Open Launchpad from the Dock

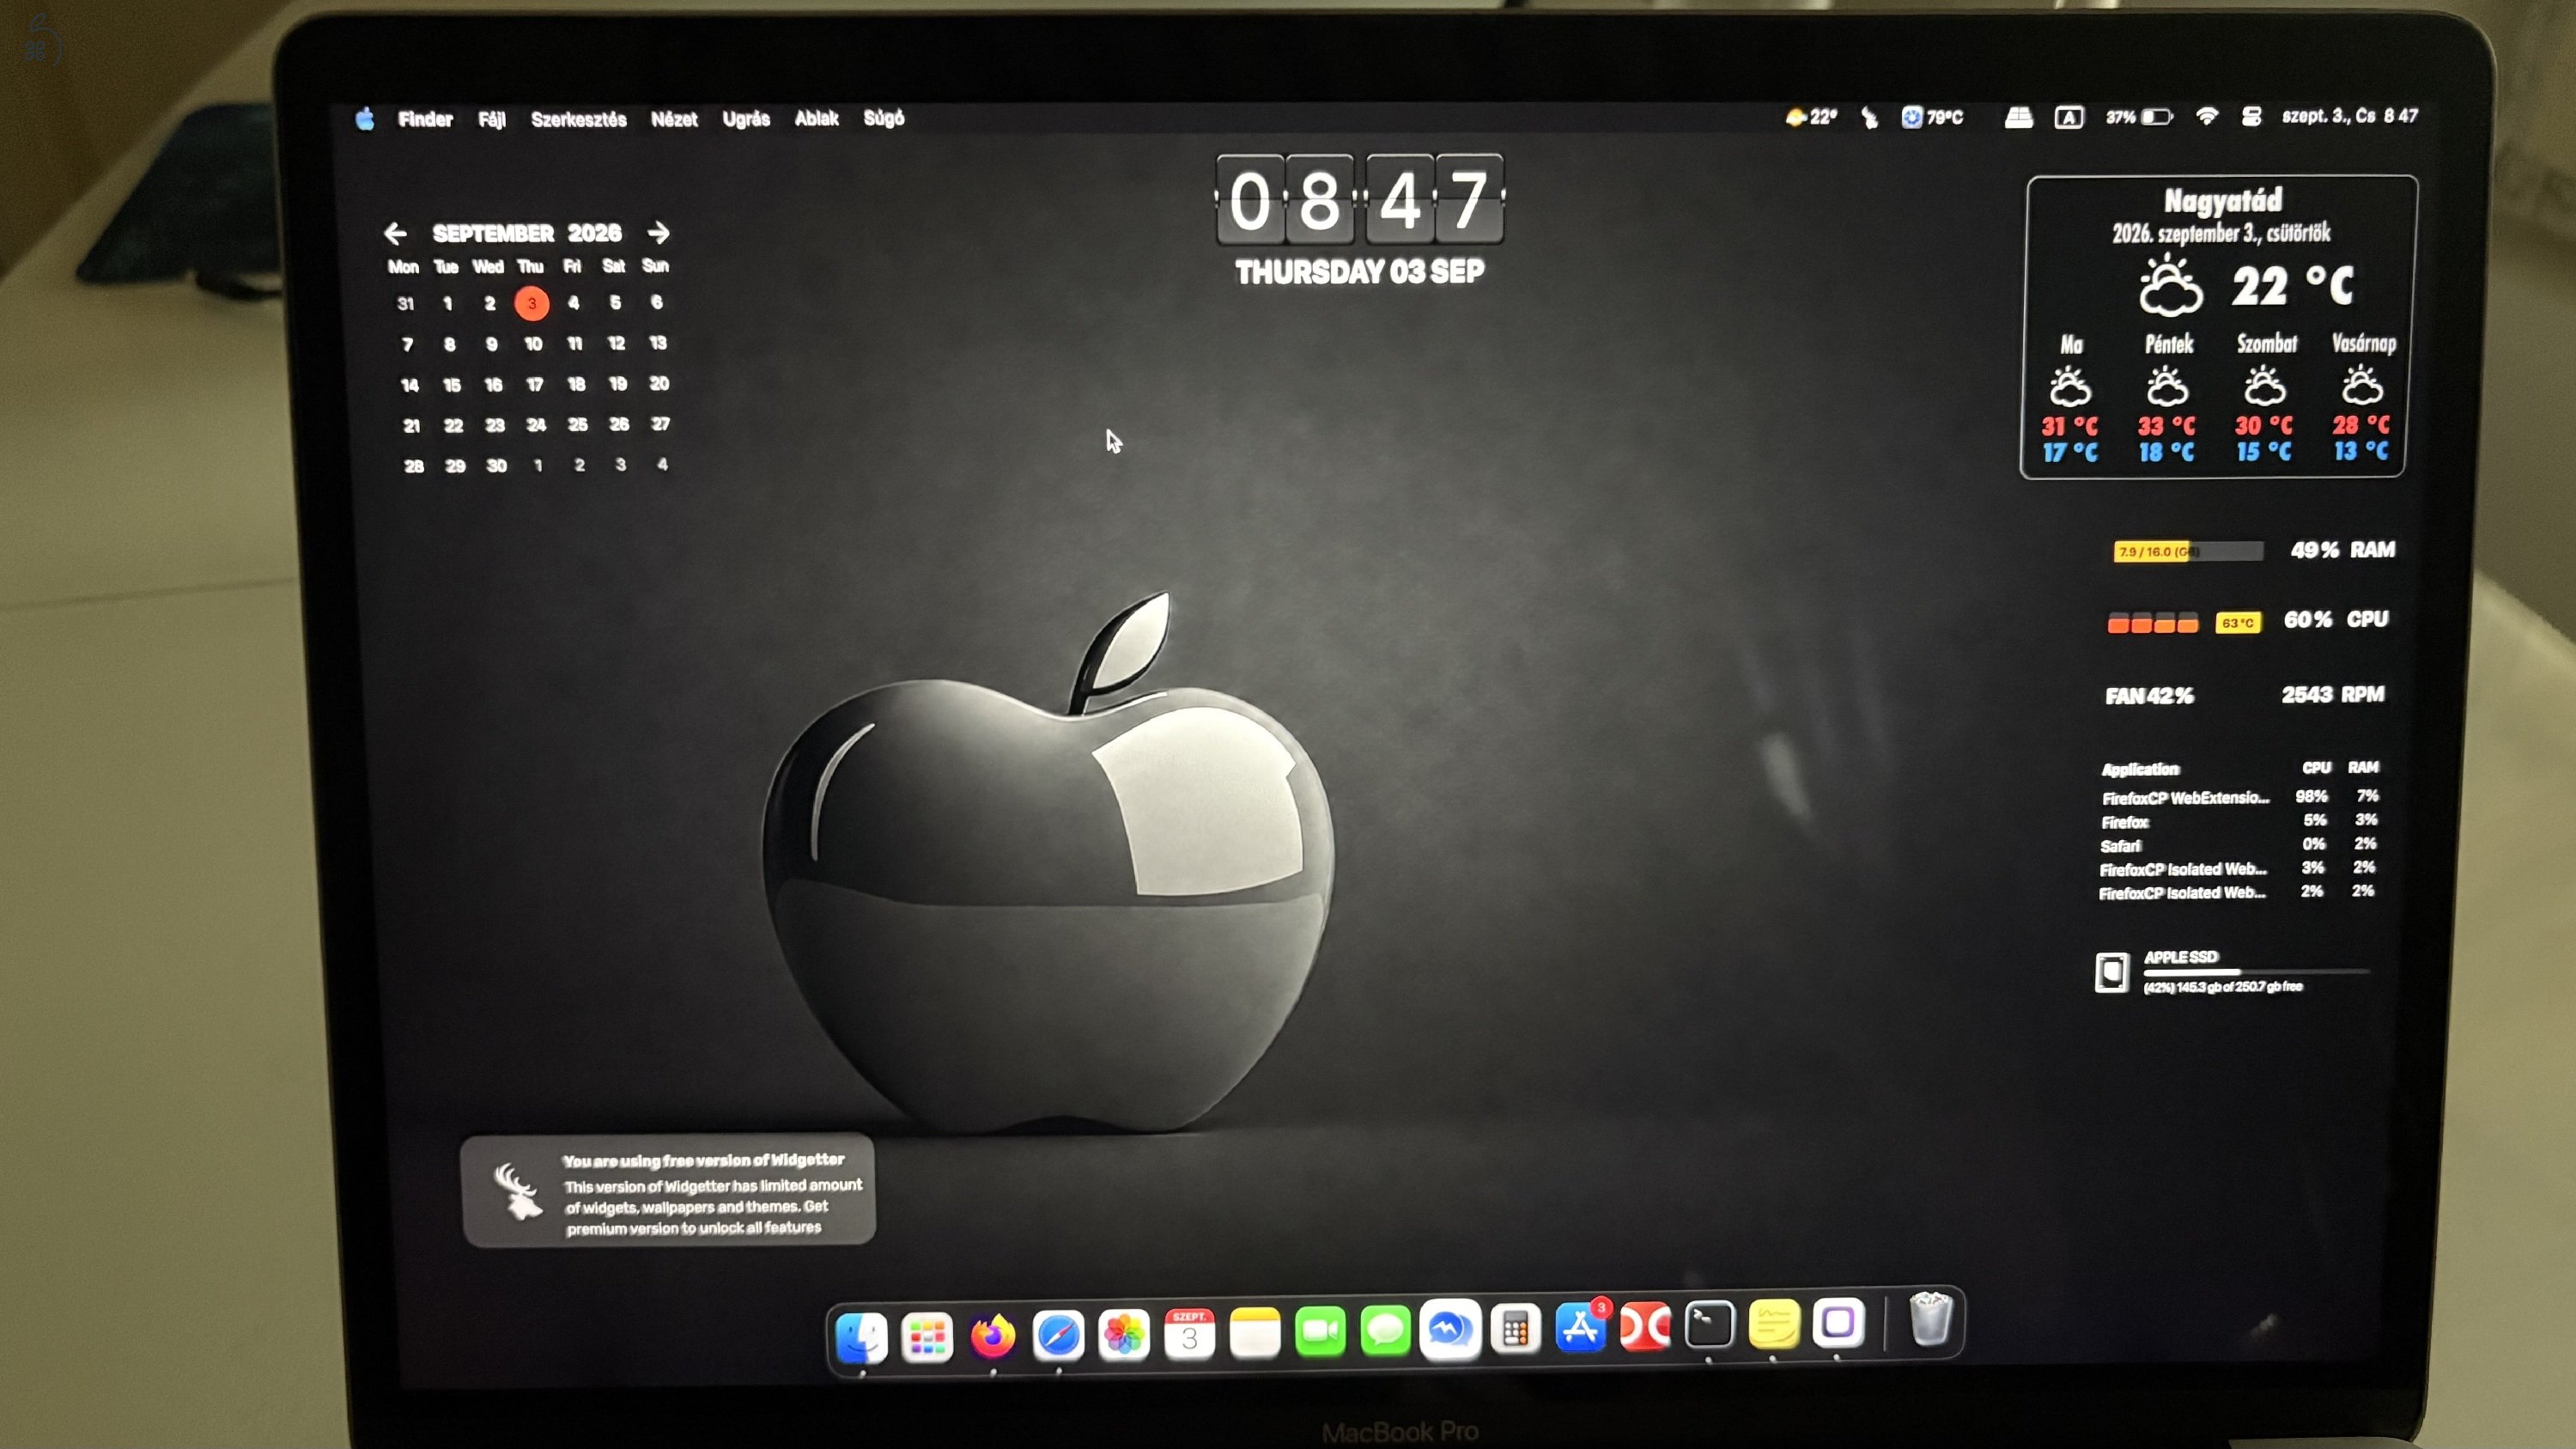coord(926,1337)
